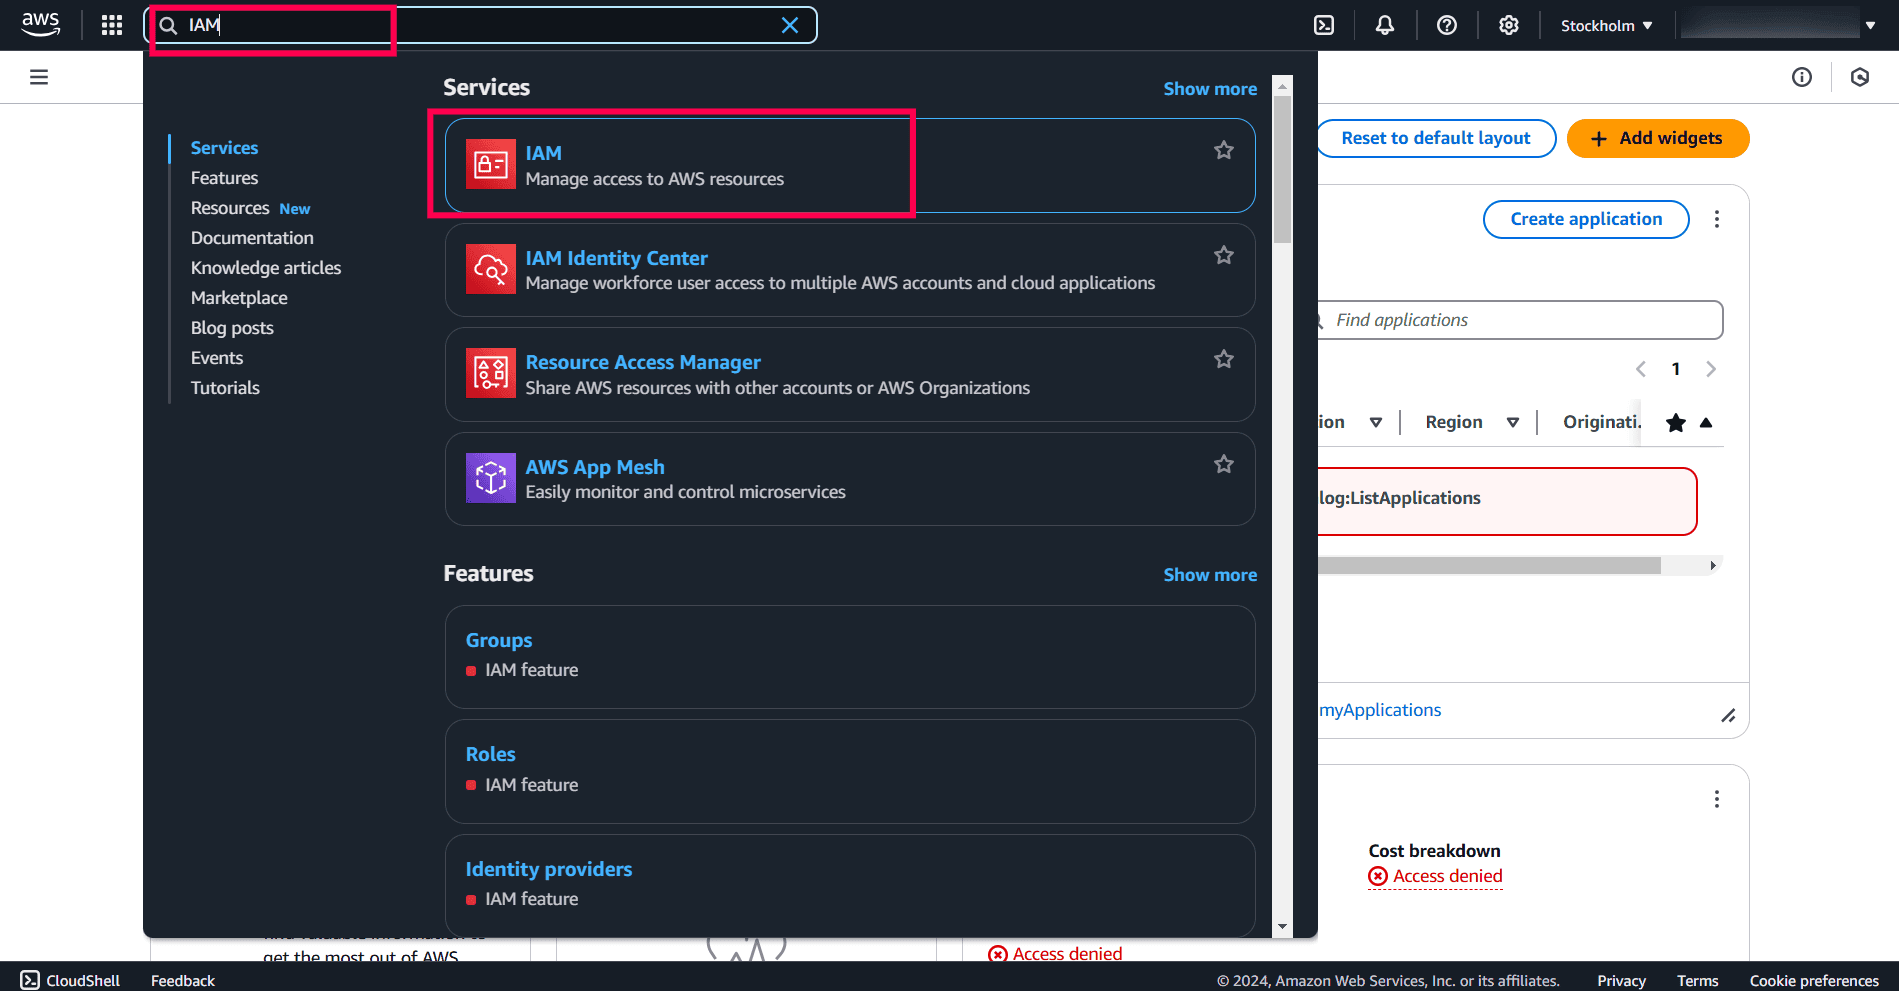This screenshot has width=1899, height=991.
Task: Open the notifications bell
Action: pyautogui.click(x=1385, y=24)
